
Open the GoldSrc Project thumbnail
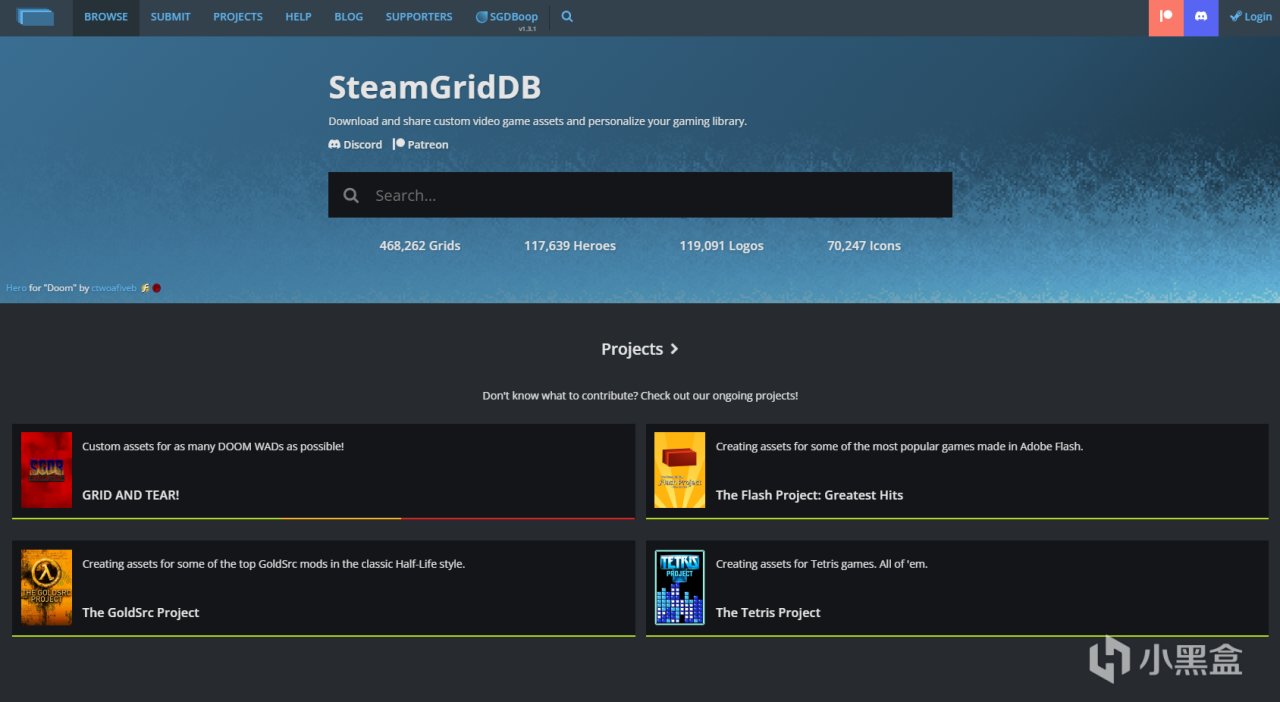46,587
